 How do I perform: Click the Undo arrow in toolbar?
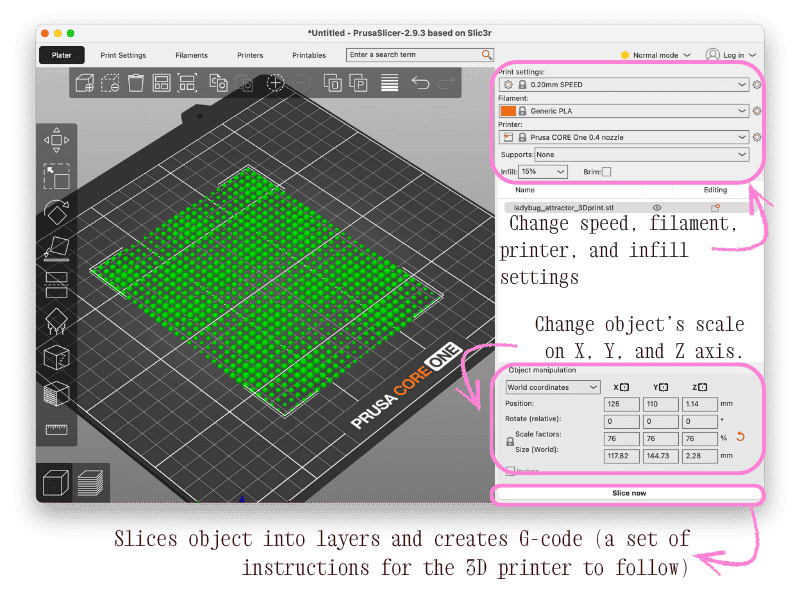point(420,84)
